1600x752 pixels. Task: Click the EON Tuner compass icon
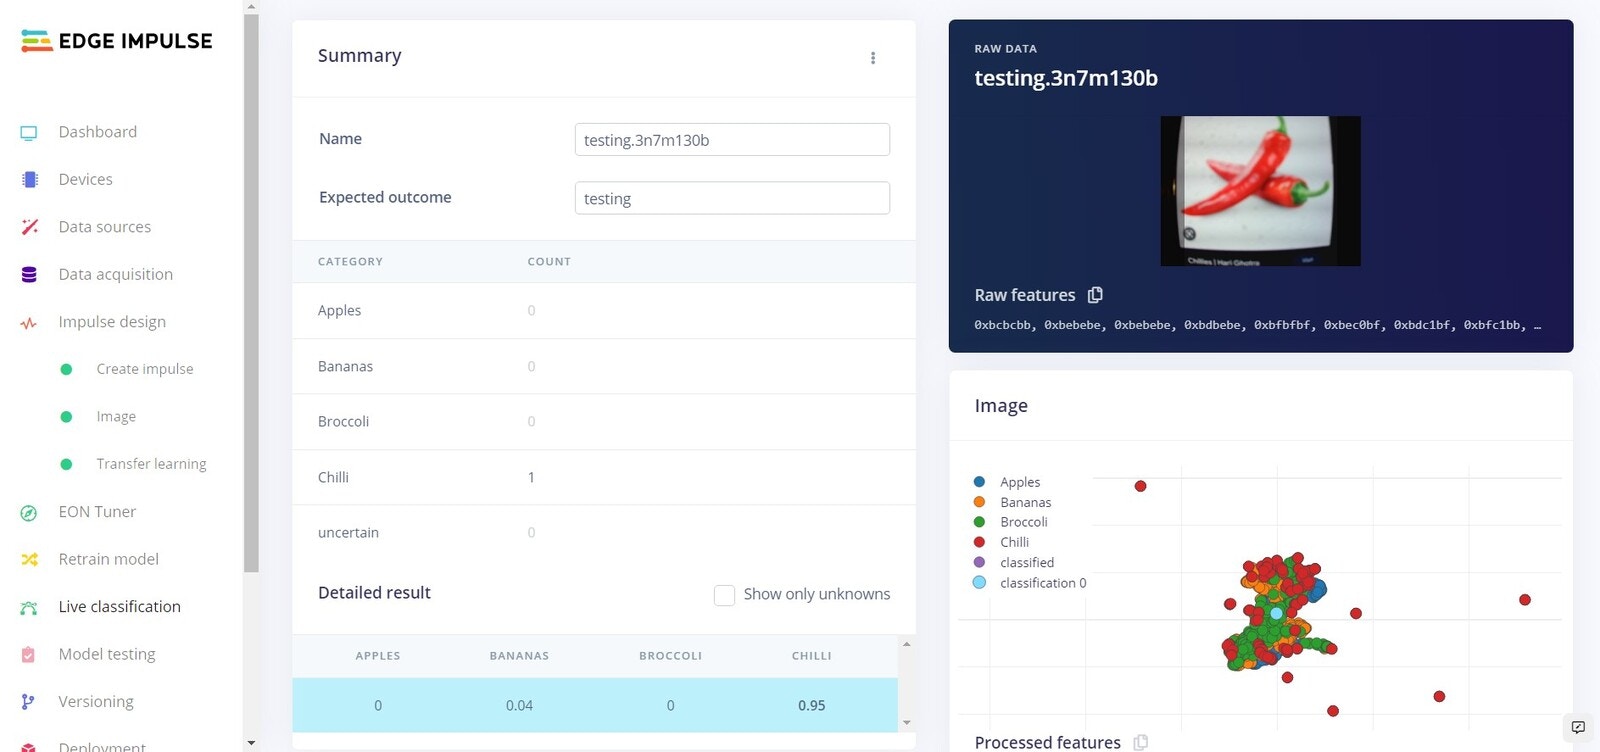pyautogui.click(x=29, y=513)
